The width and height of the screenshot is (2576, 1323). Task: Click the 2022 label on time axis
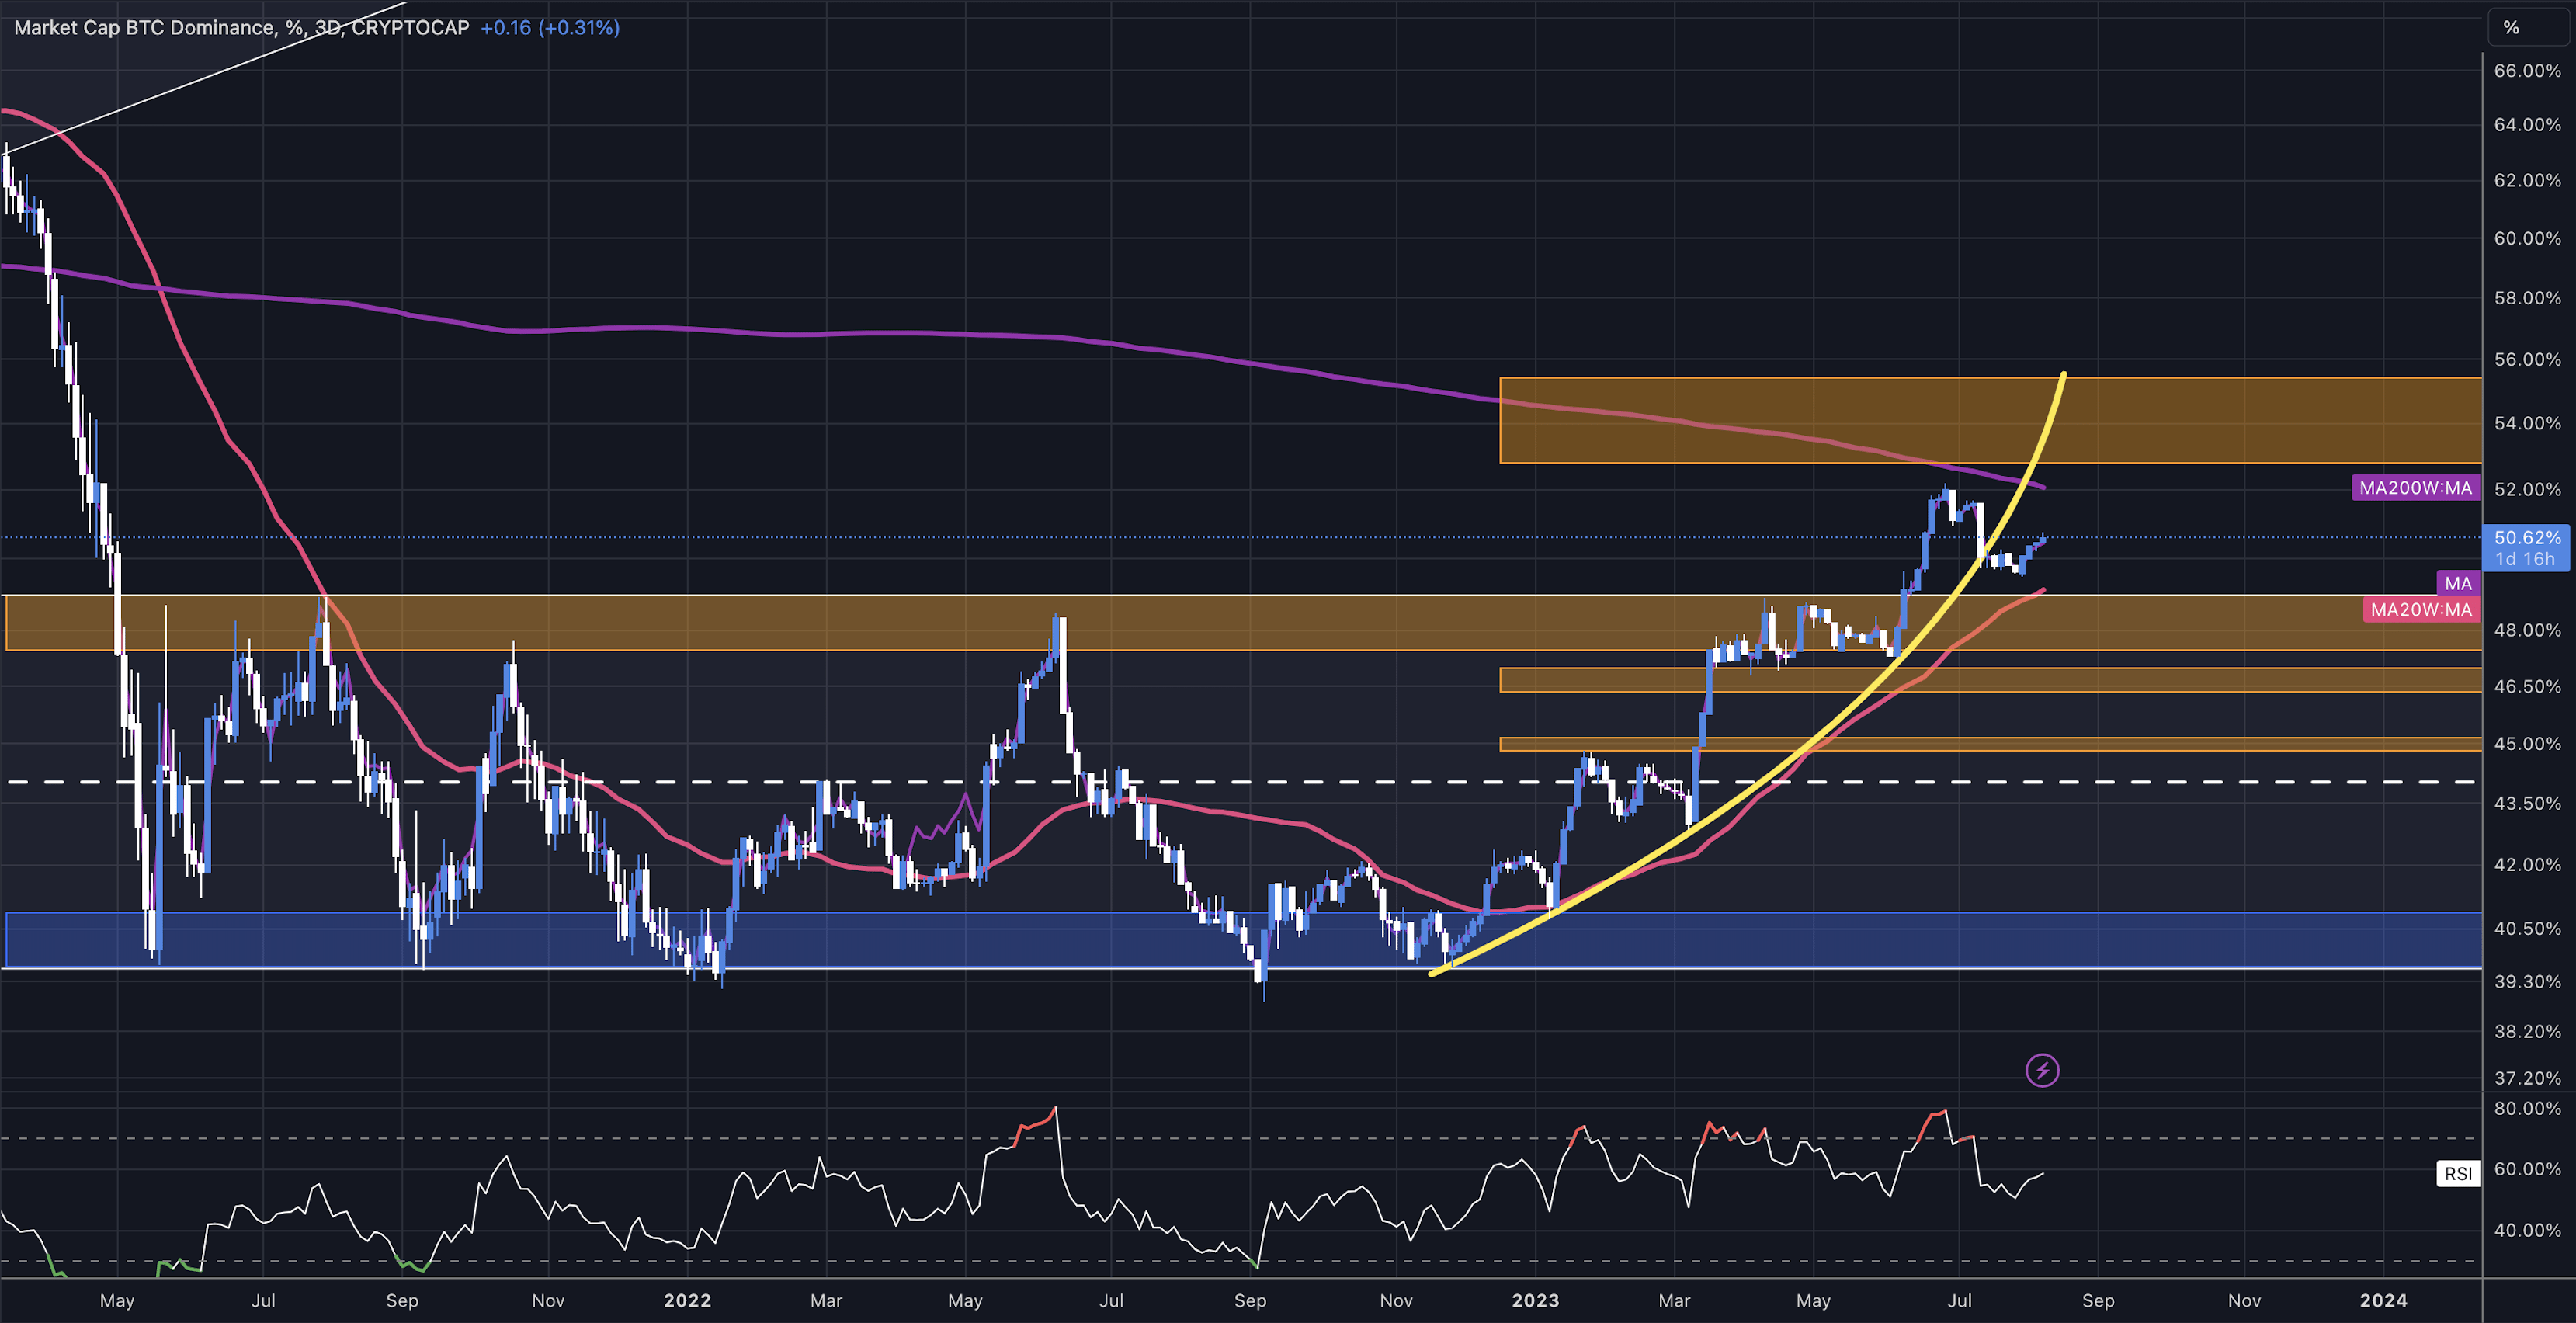(x=687, y=1301)
